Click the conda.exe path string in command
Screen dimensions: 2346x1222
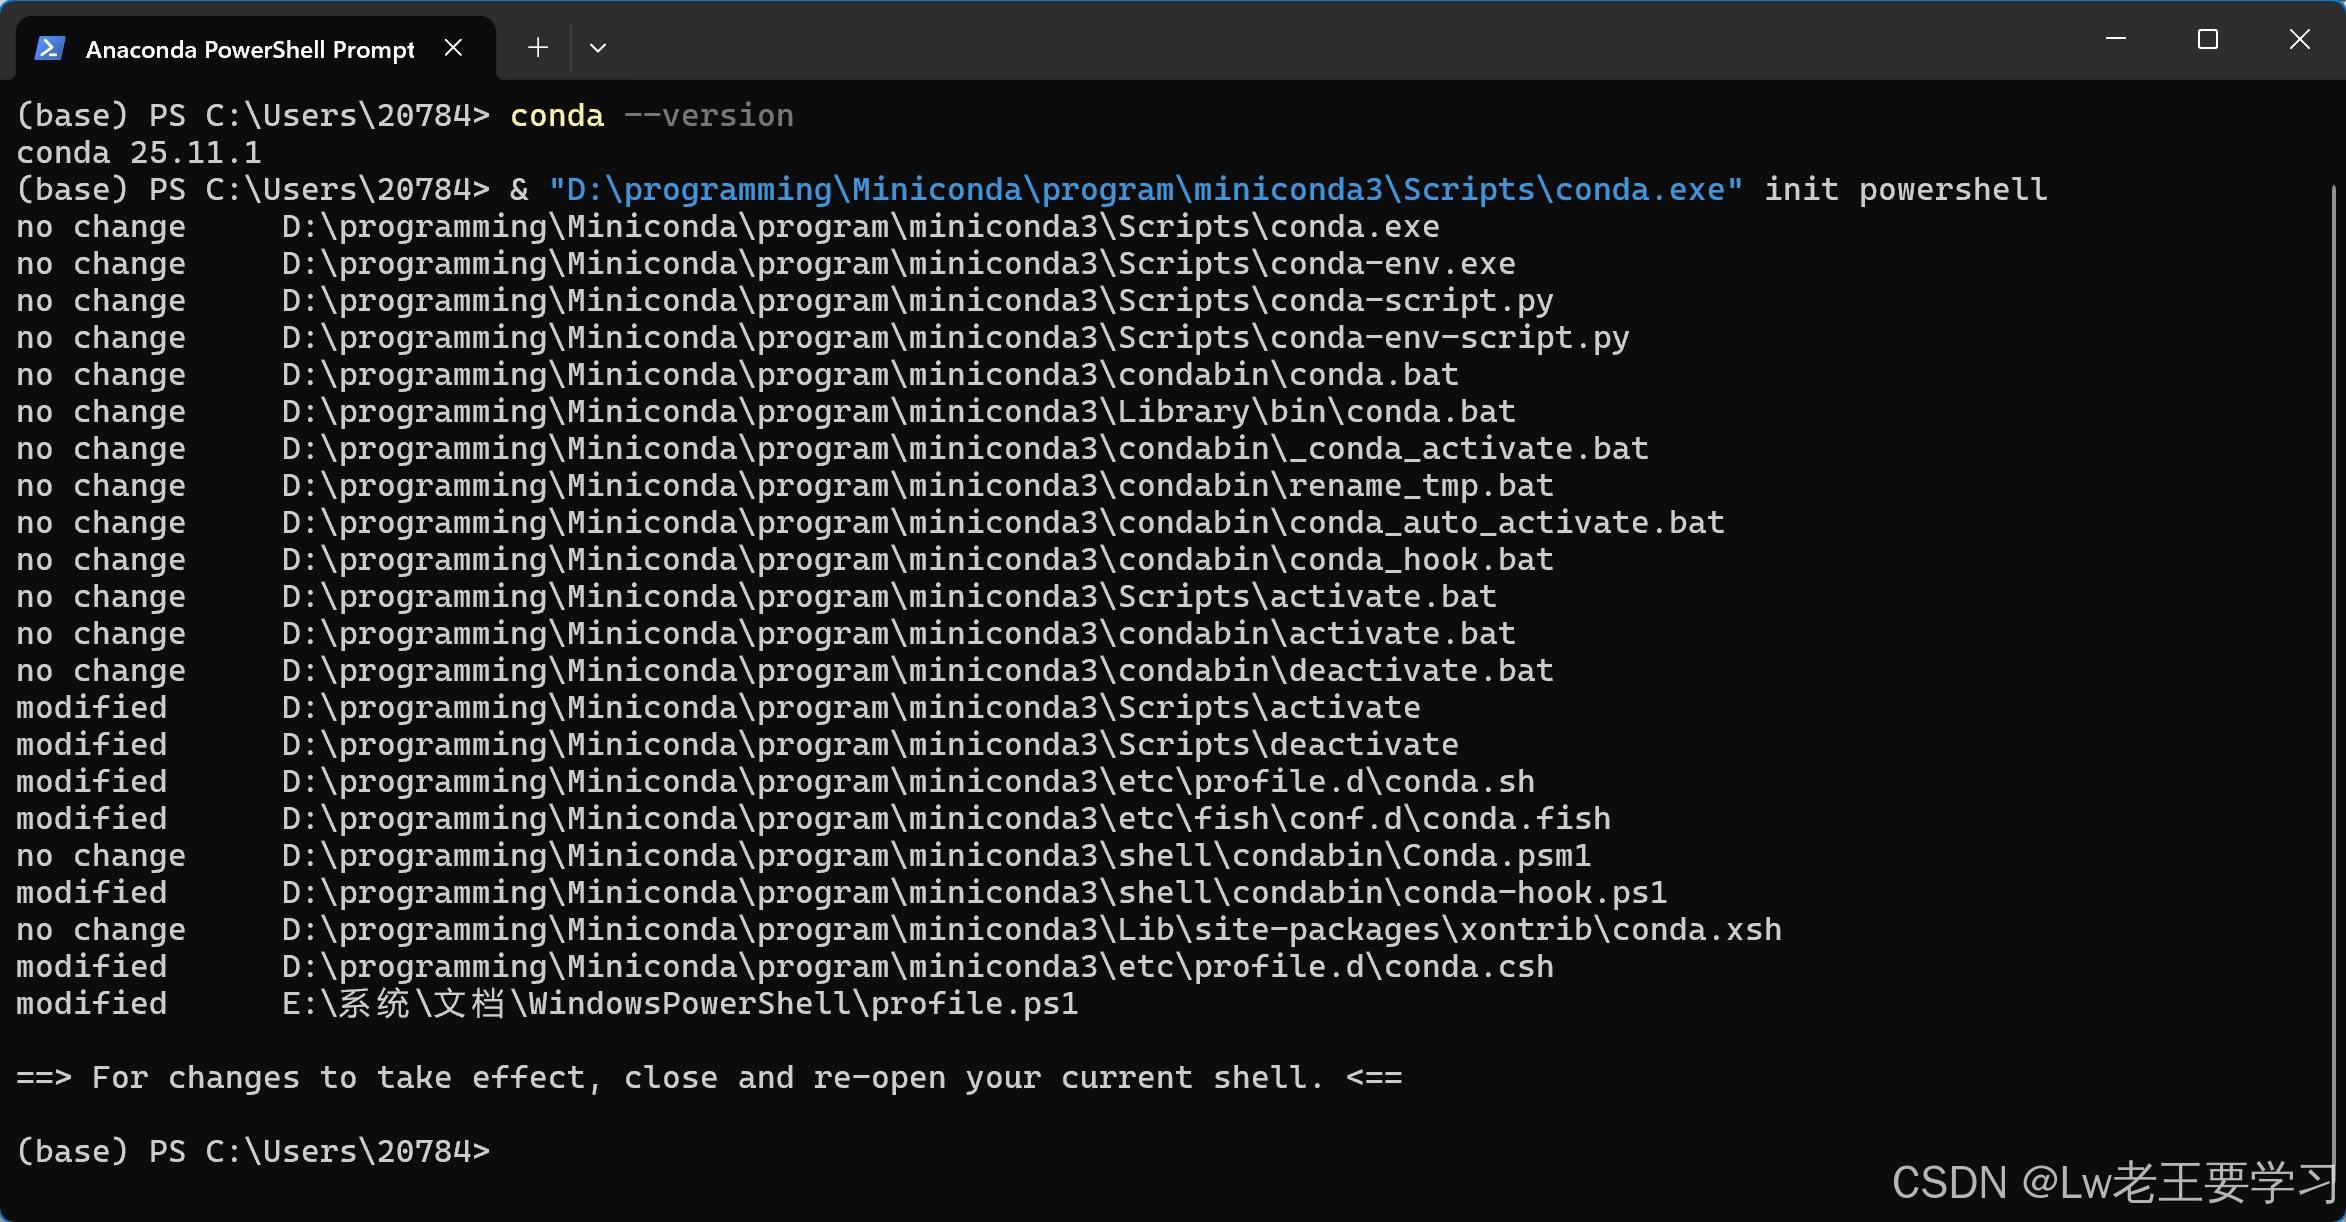tap(1145, 190)
